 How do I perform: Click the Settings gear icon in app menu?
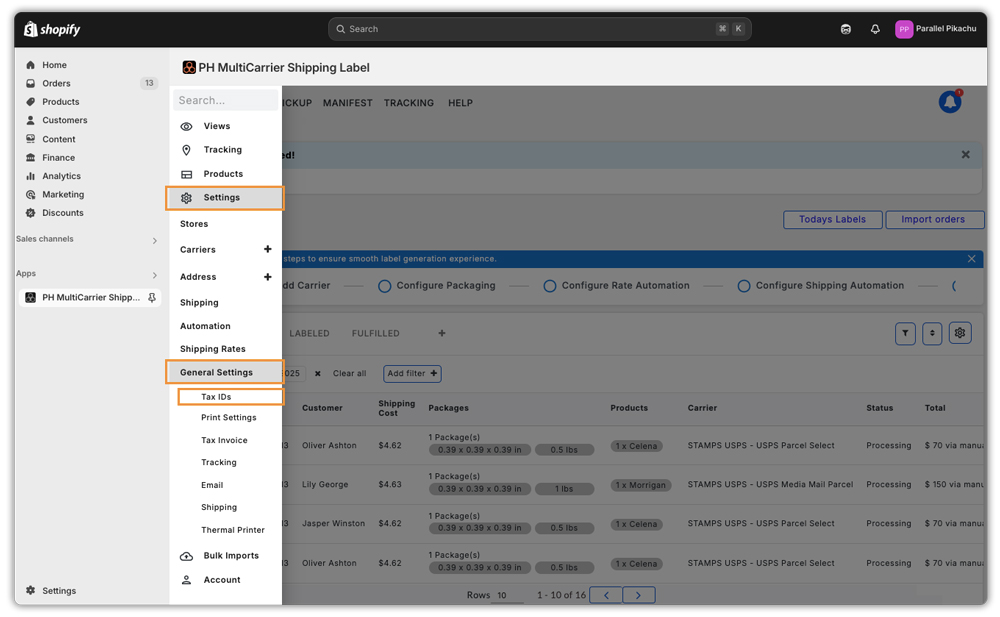(x=186, y=198)
